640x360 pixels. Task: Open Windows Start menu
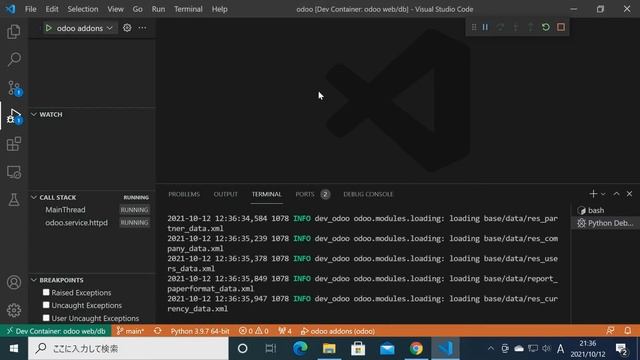(x=14, y=349)
